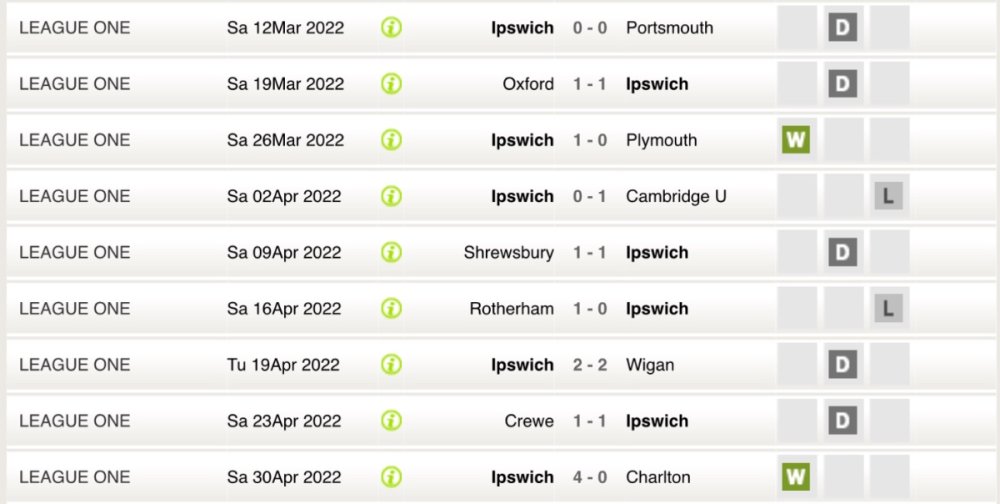Screen dimensions: 1000x504
Task: Click the D badge in the Portsmouth row
Action: point(842,28)
